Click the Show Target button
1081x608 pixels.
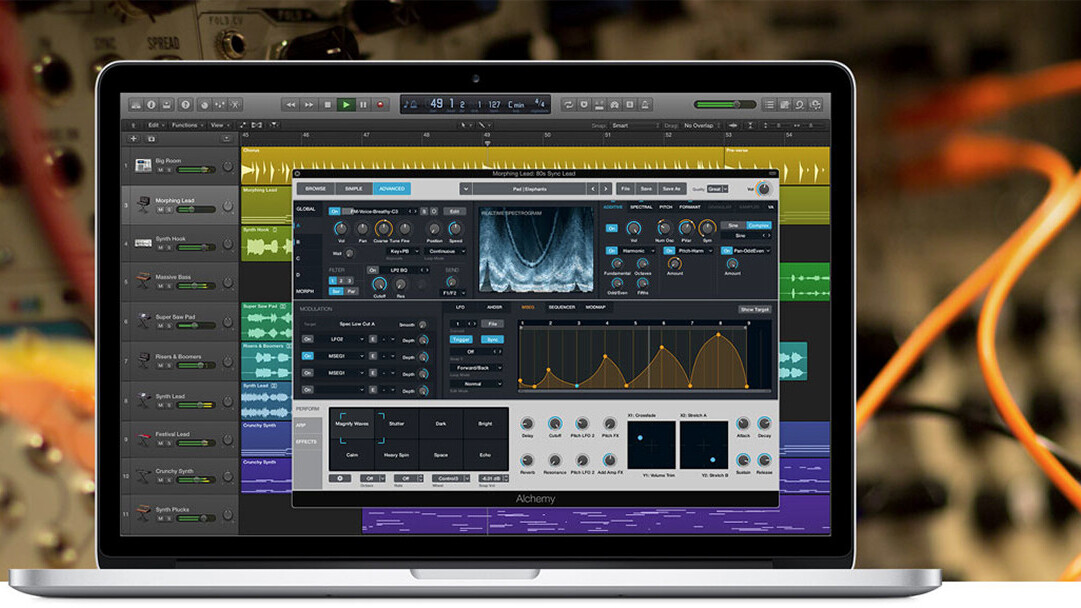pyautogui.click(x=754, y=309)
